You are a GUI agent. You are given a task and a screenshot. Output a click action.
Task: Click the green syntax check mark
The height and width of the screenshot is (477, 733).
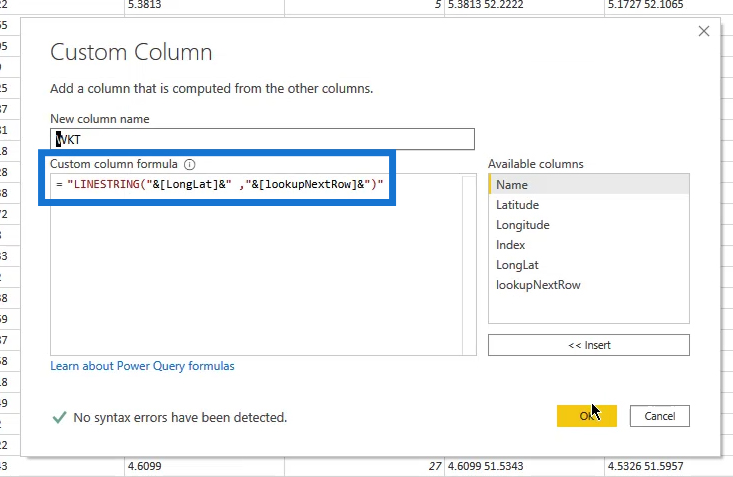(x=59, y=417)
